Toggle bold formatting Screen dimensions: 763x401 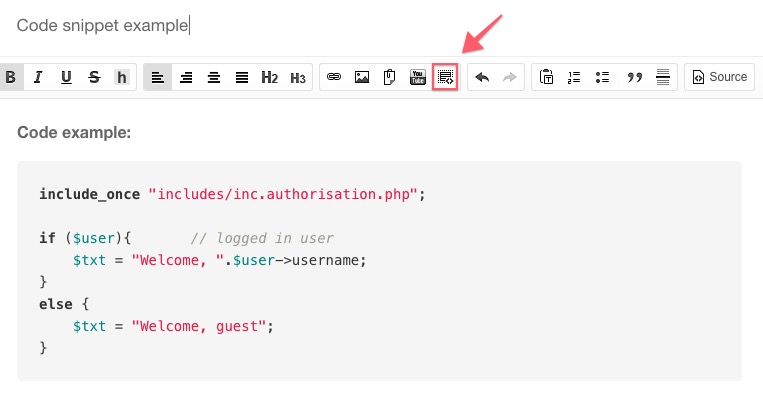coord(11,77)
